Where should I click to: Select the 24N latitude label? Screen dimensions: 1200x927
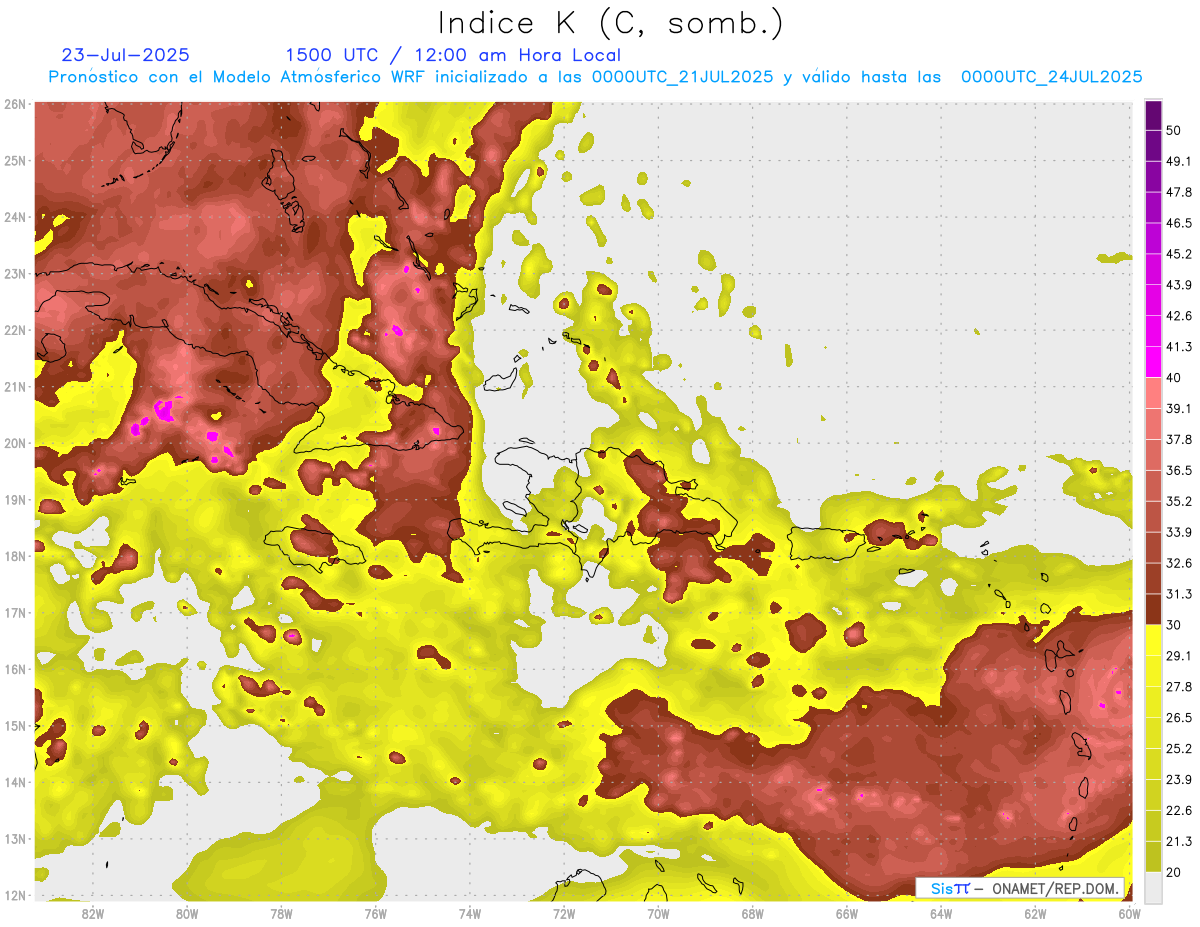pyautogui.click(x=14, y=217)
